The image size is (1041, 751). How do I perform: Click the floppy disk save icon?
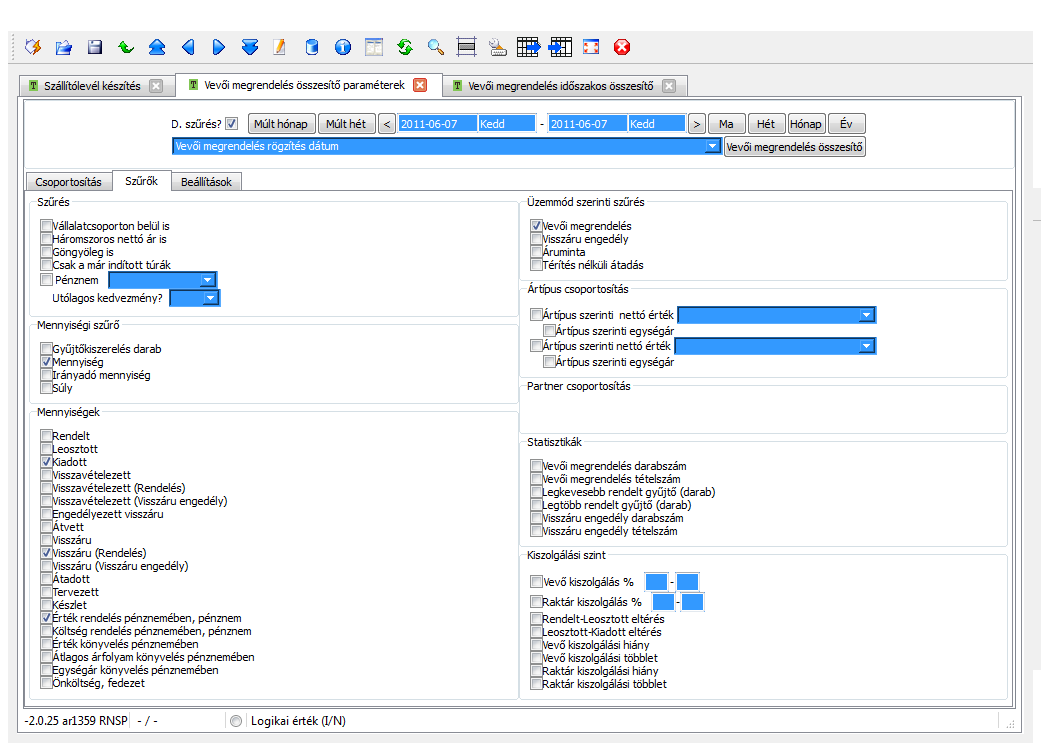tap(95, 47)
